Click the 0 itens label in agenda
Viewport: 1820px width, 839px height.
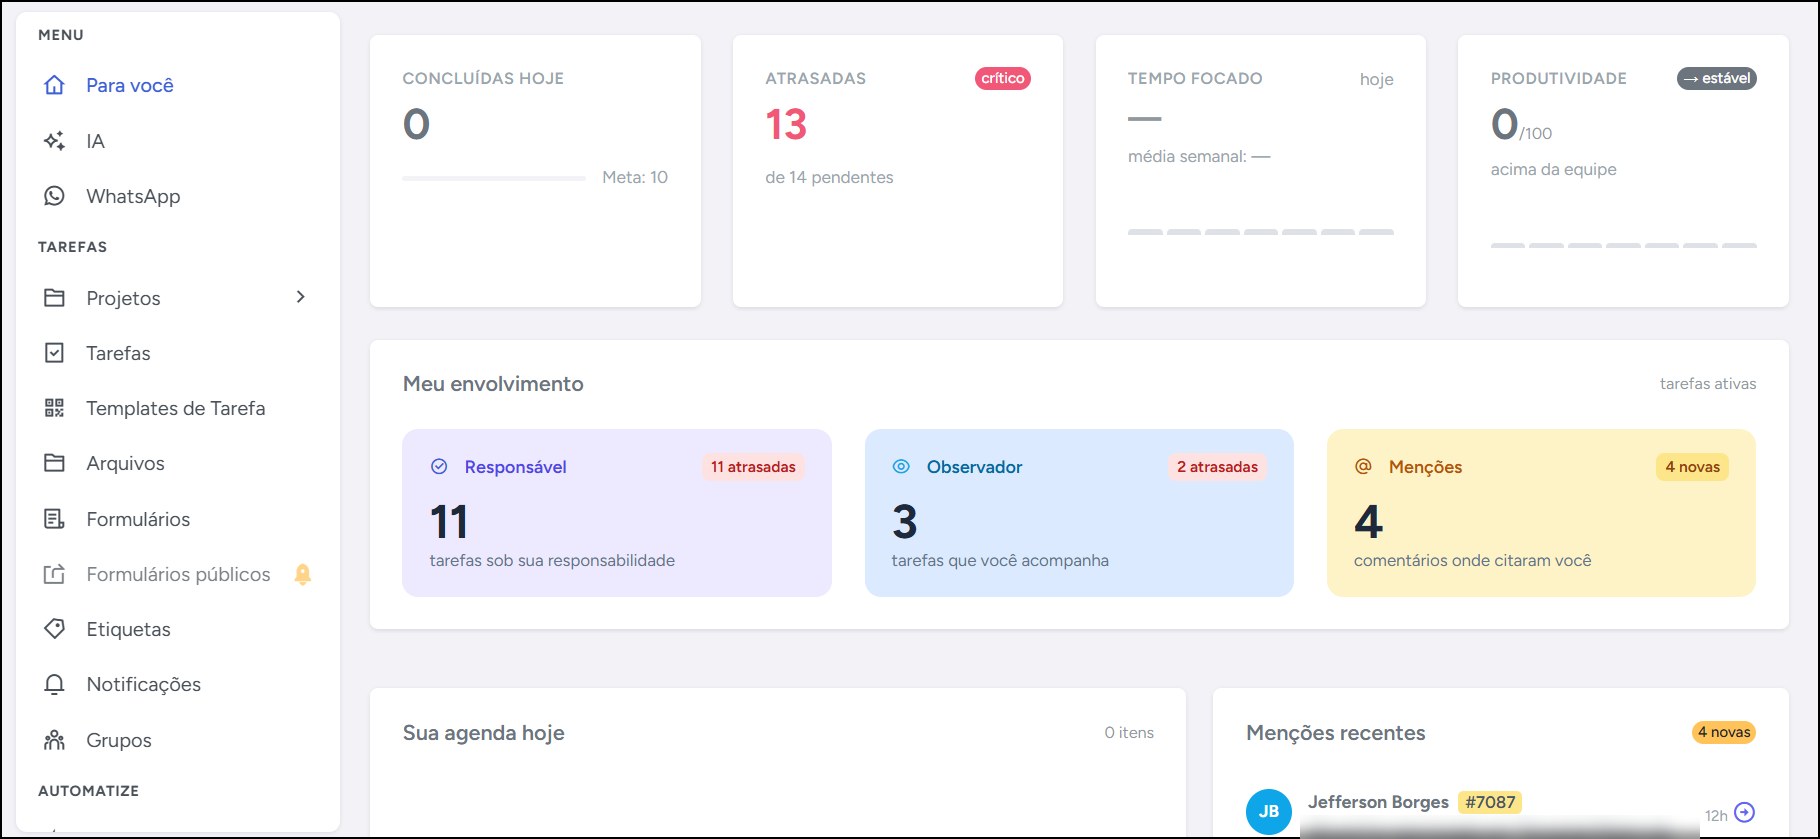tap(1129, 733)
